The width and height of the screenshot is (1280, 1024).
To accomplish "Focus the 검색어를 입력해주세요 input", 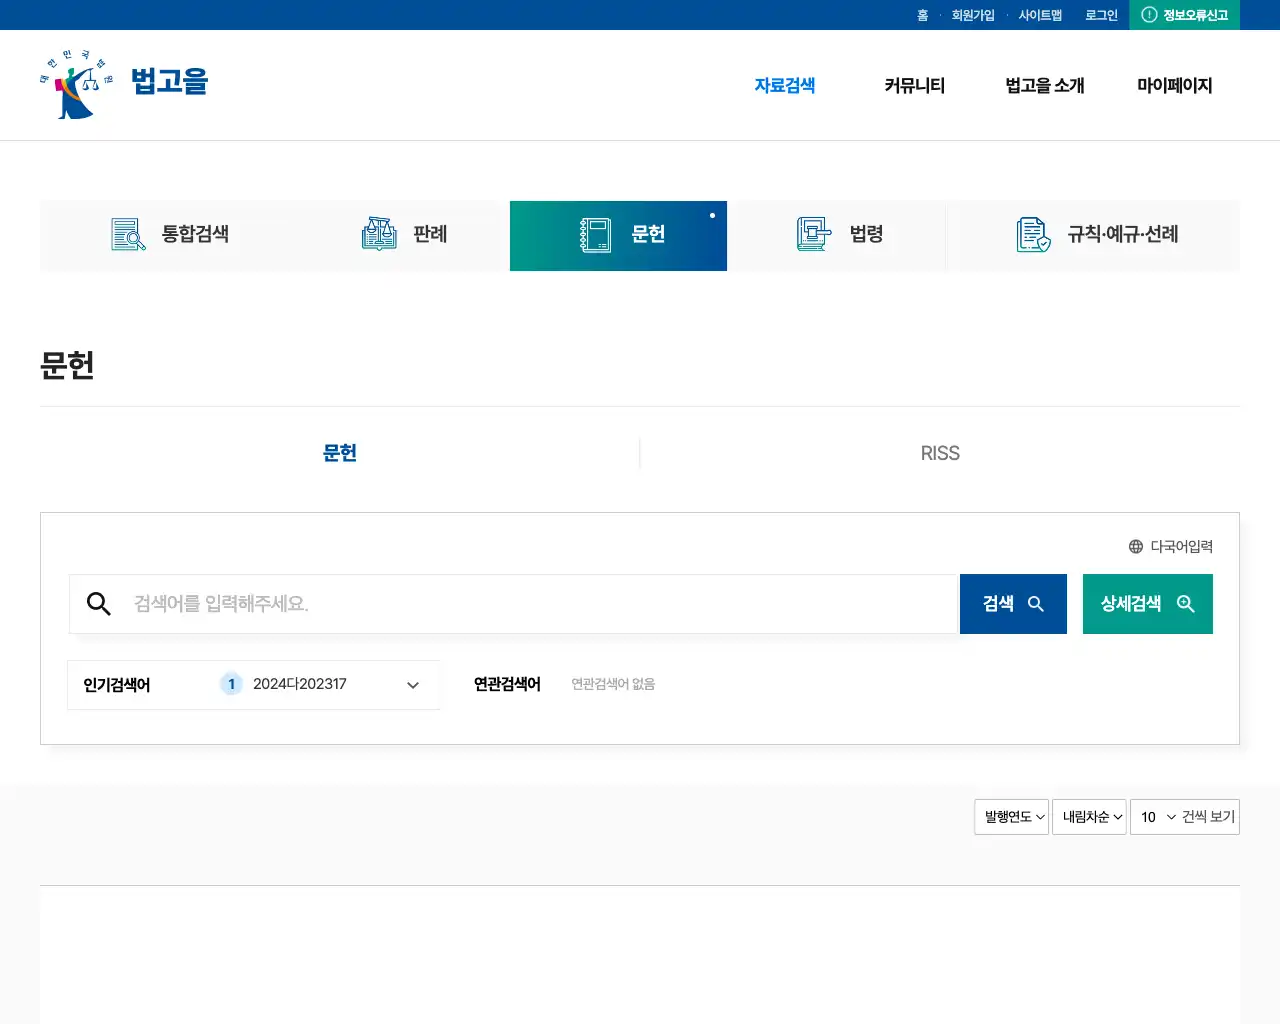I will [x=513, y=604].
